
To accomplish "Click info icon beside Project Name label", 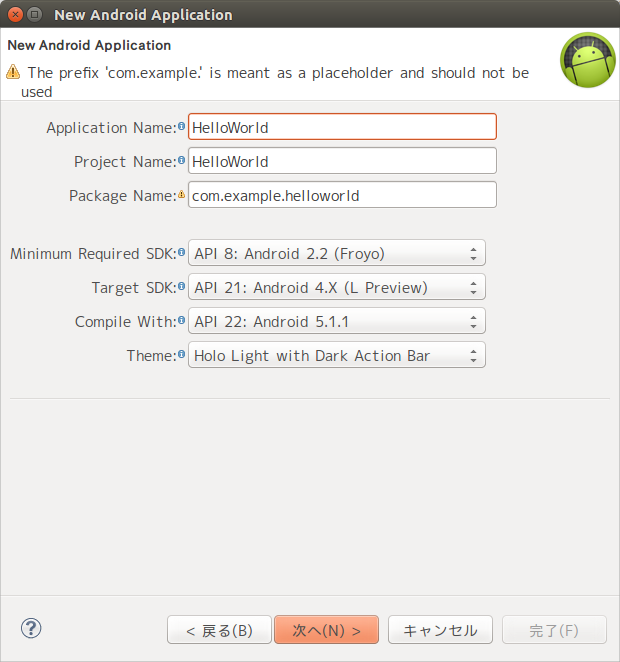I will (x=181, y=160).
